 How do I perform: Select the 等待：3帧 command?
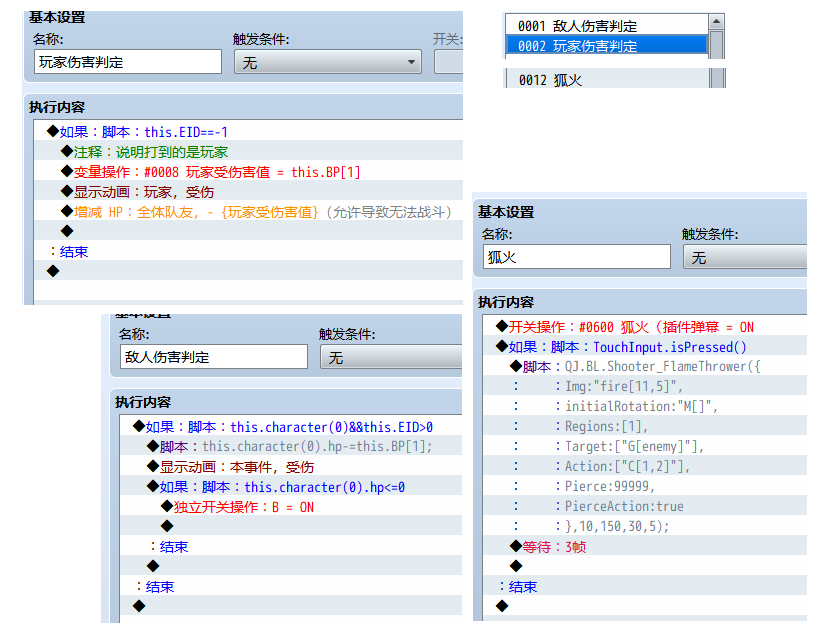645,546
